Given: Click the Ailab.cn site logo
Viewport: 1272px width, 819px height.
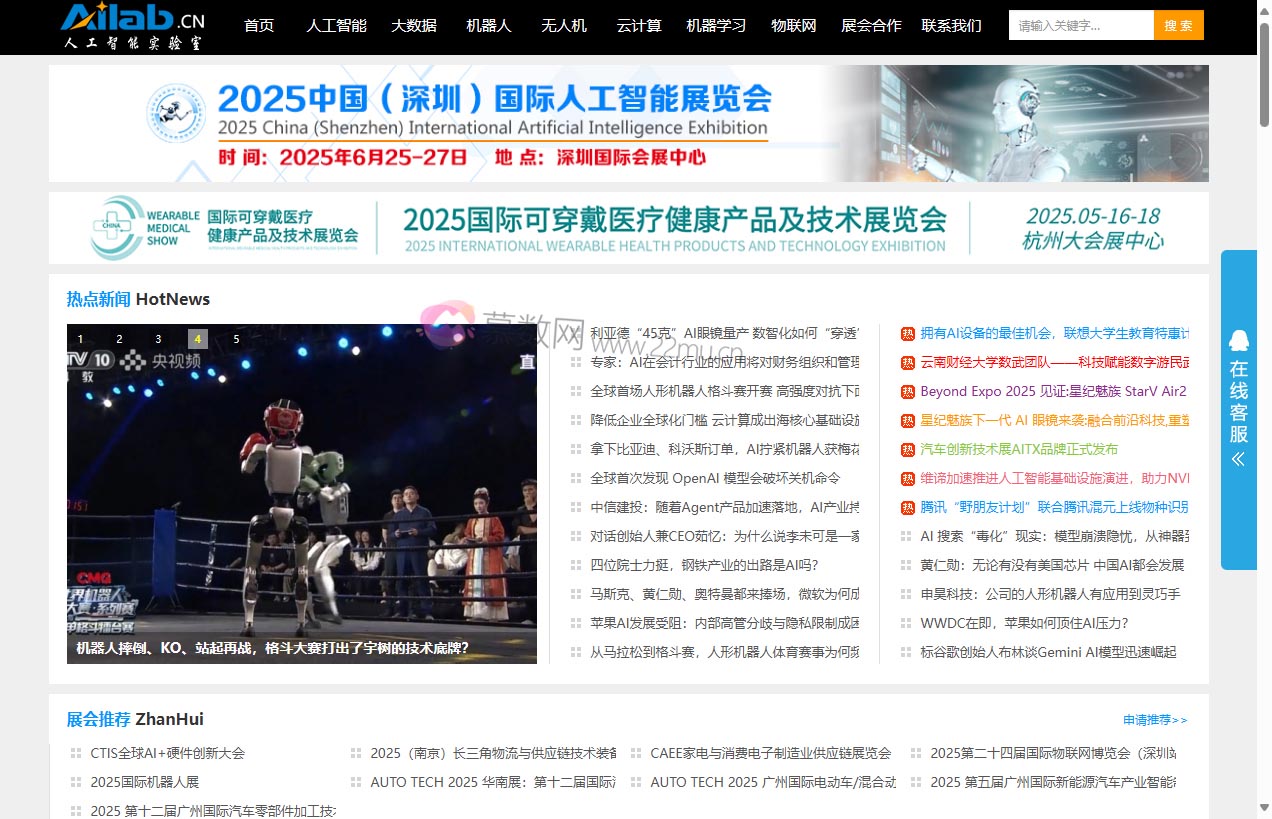Looking at the screenshot, I should (x=132, y=26).
